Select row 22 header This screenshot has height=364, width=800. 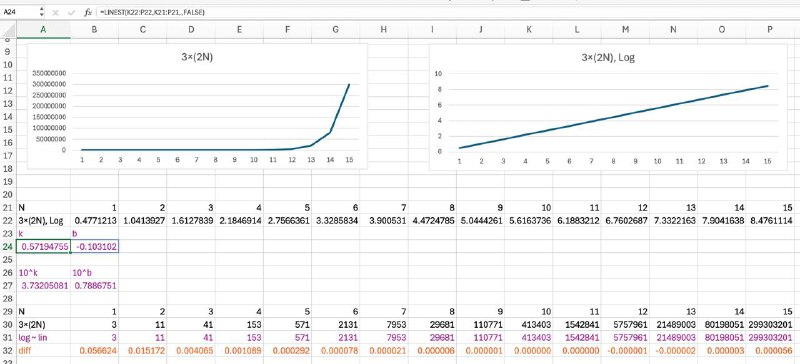tap(8, 221)
